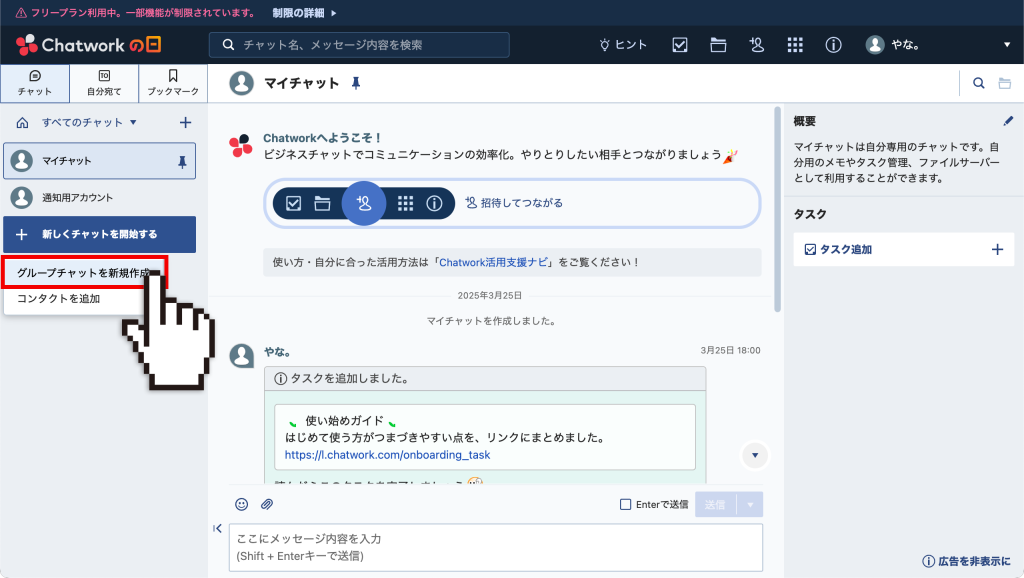Open the ヒント panel in top navigation
This screenshot has height=578, width=1024.
[622, 45]
